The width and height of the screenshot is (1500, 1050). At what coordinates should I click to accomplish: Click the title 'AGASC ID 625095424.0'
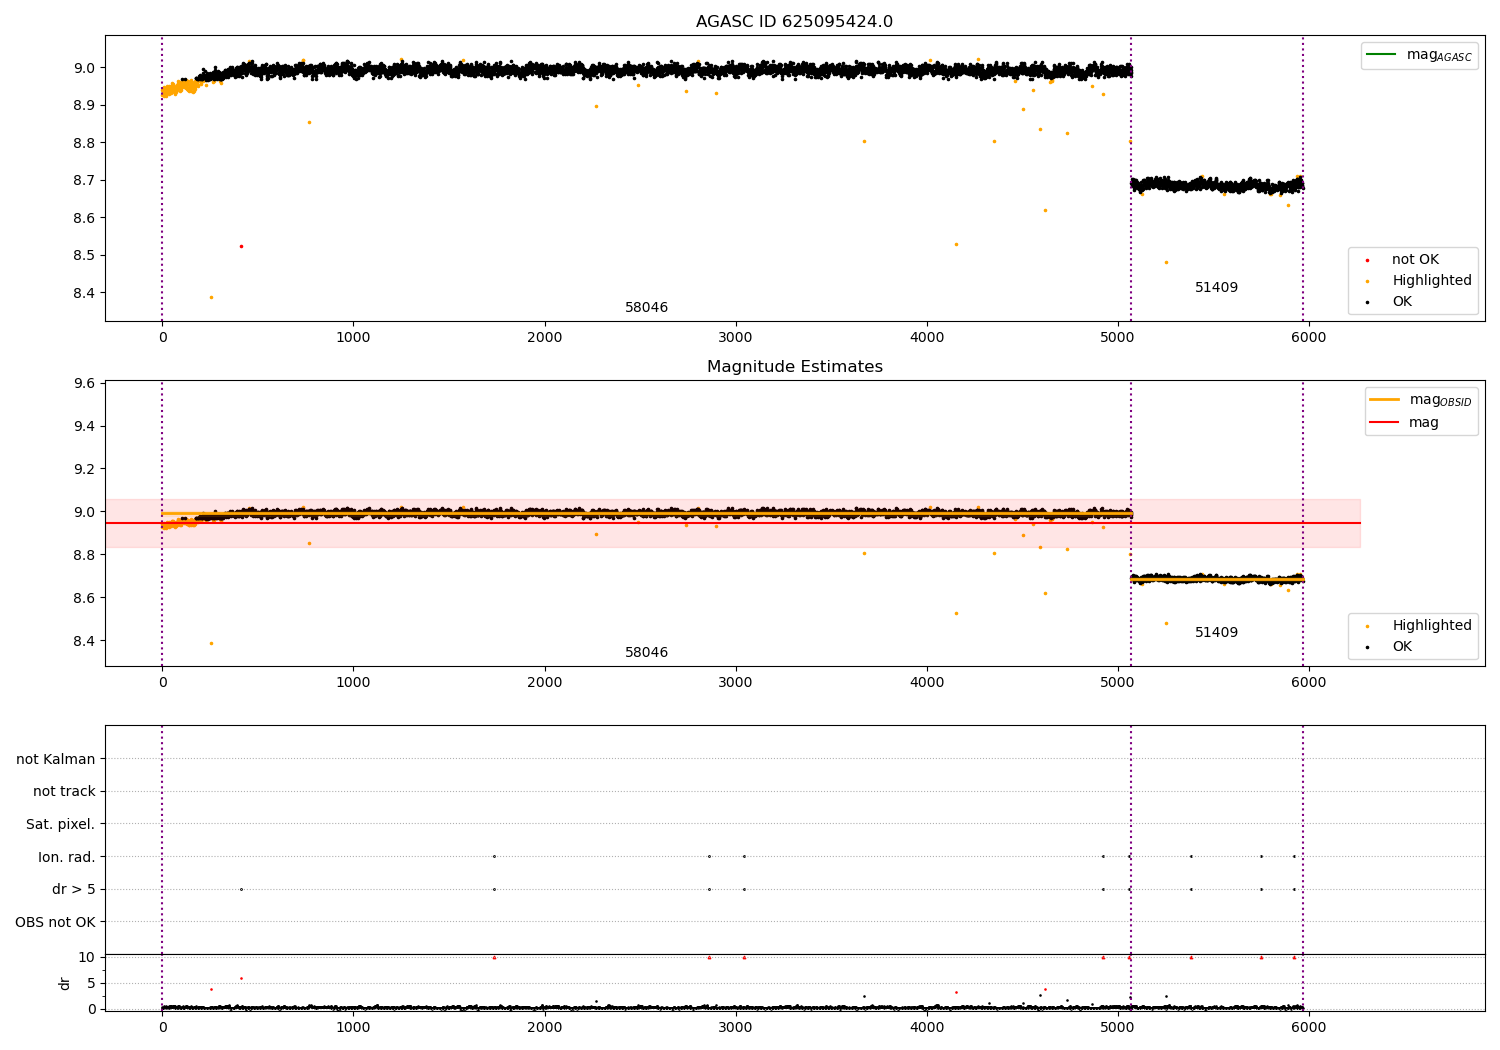tap(794, 22)
